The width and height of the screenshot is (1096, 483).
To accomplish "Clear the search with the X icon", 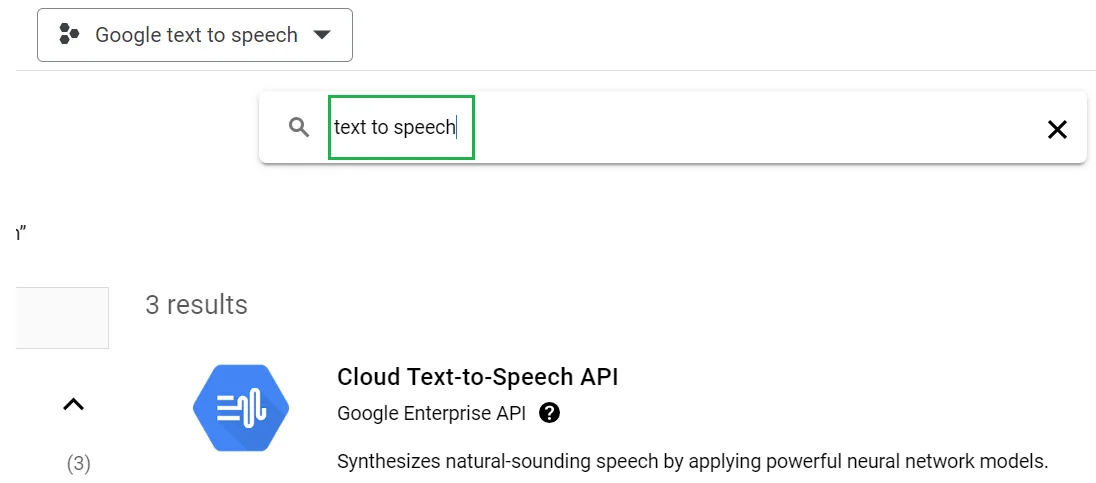I will click(x=1057, y=128).
